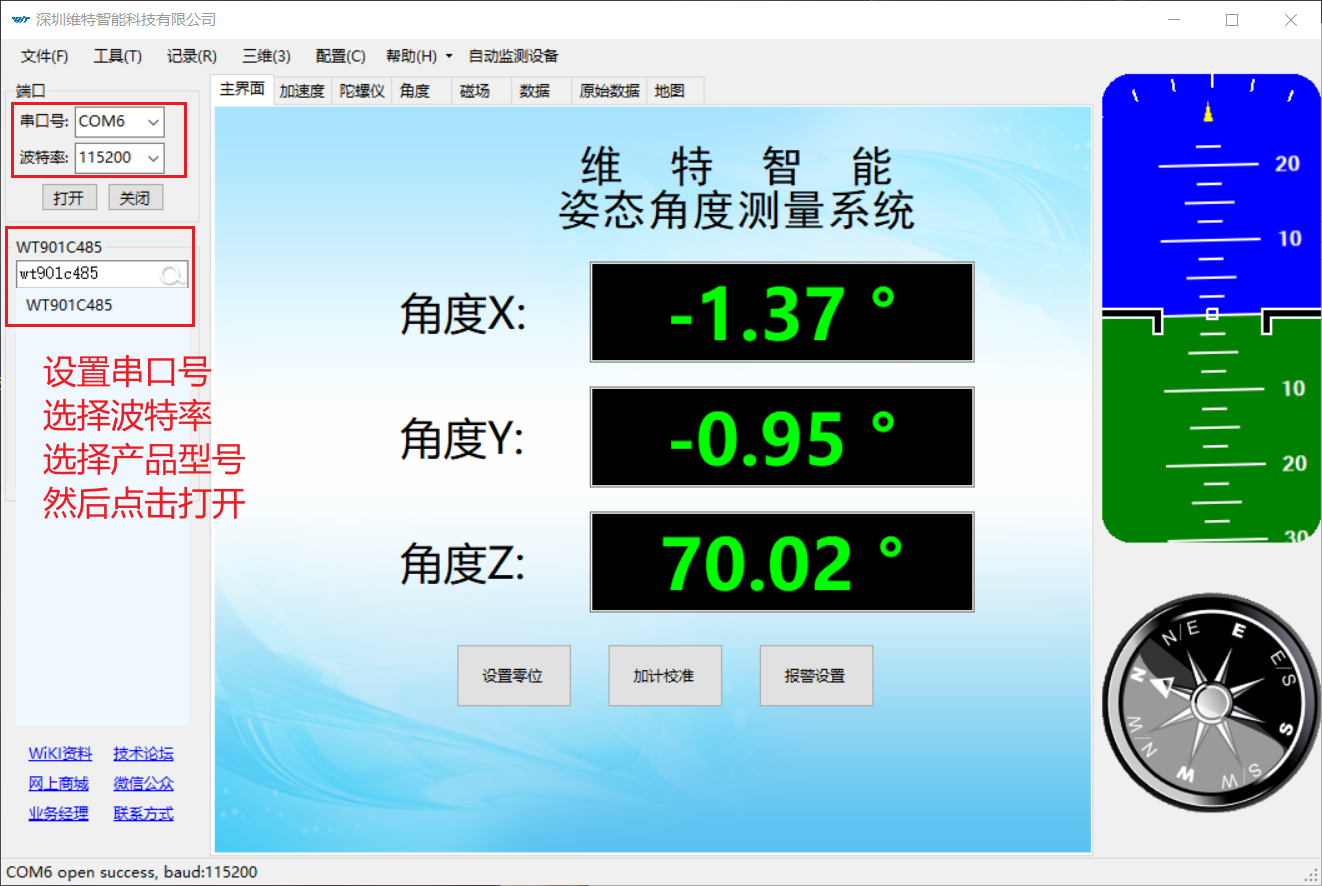Open the WiKI资料 link
Image resolution: width=1322 pixels, height=886 pixels.
click(x=60, y=754)
